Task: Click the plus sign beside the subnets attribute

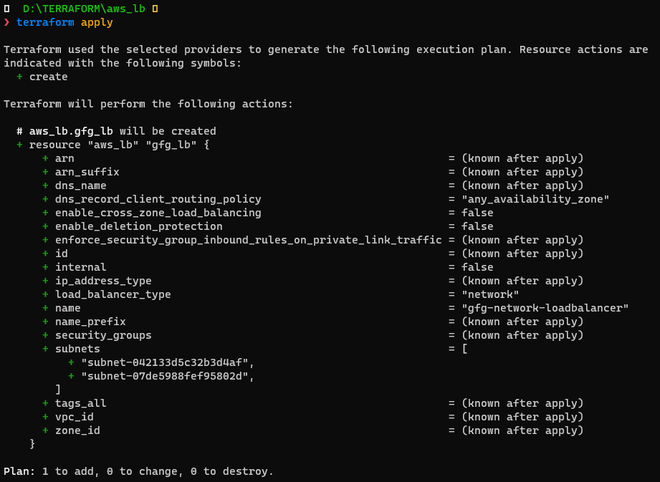Action: tap(45, 349)
